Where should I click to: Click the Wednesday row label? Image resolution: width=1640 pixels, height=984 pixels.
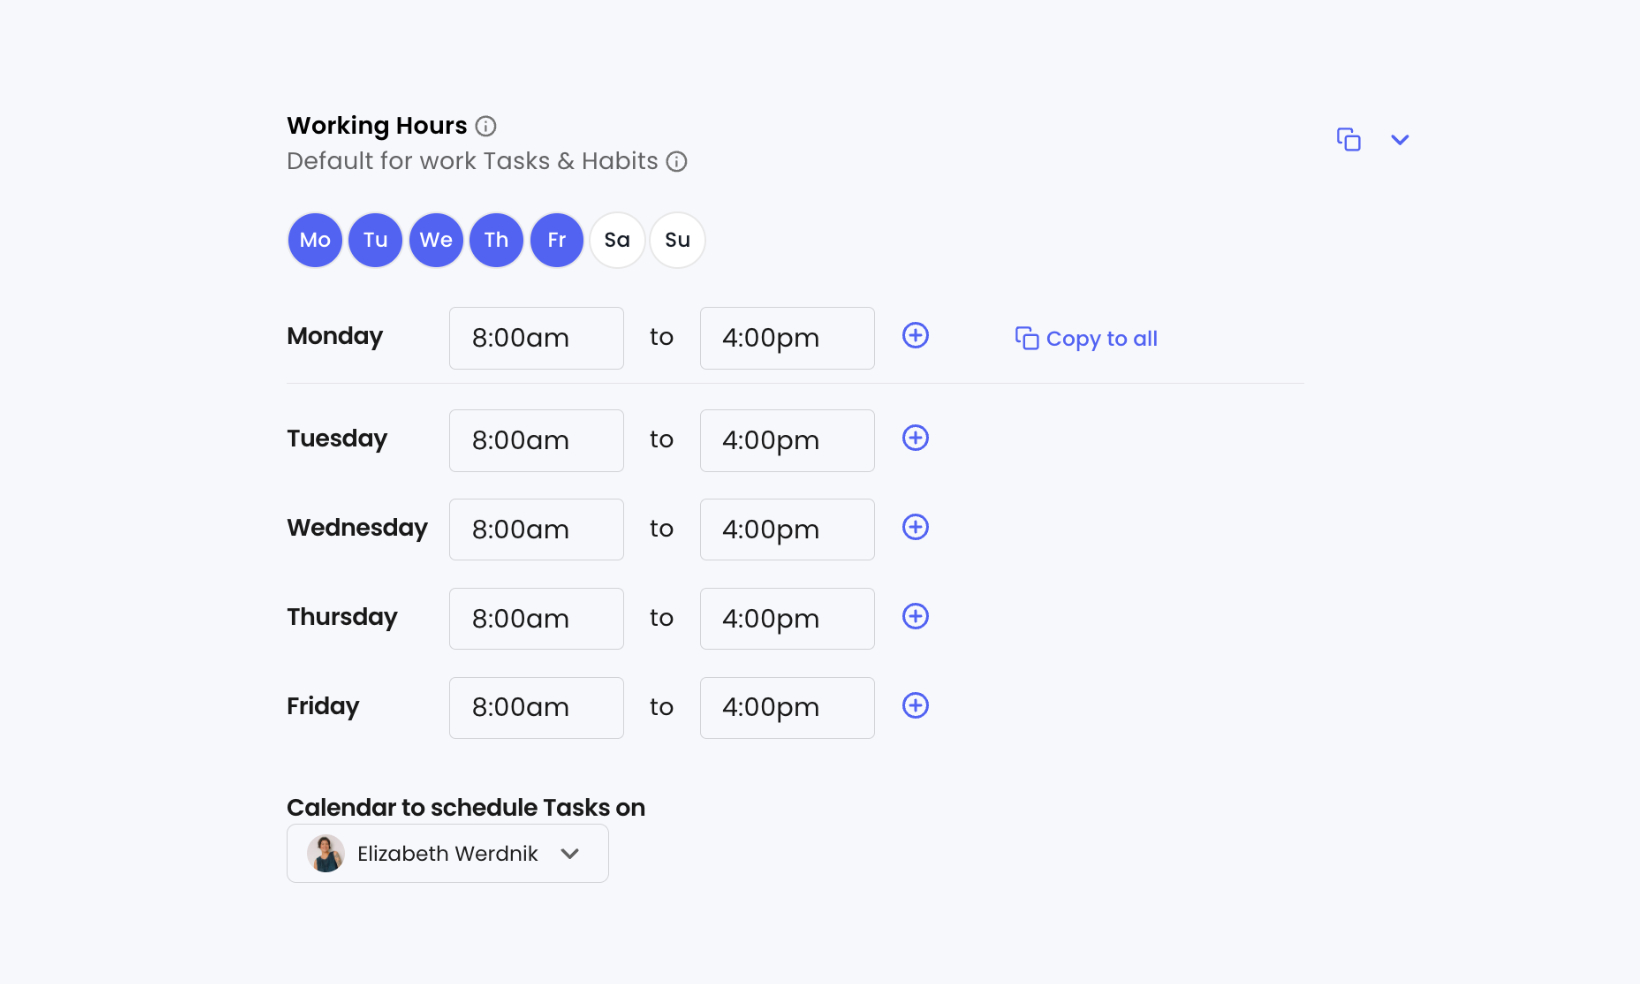(357, 528)
